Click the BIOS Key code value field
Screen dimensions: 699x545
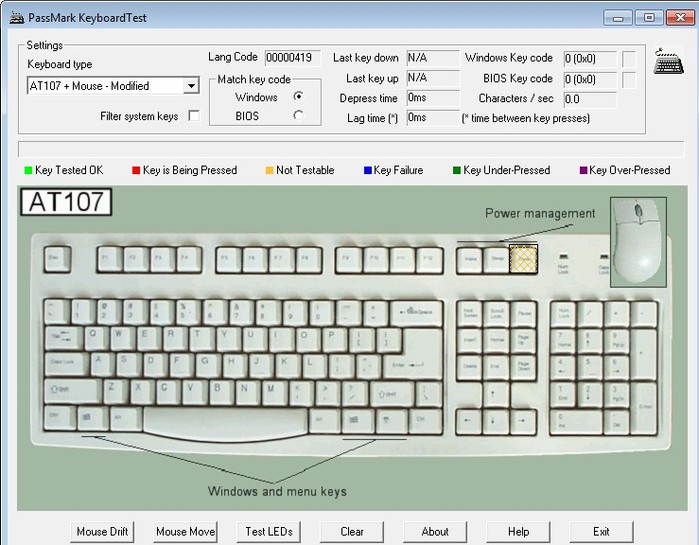[x=590, y=79]
